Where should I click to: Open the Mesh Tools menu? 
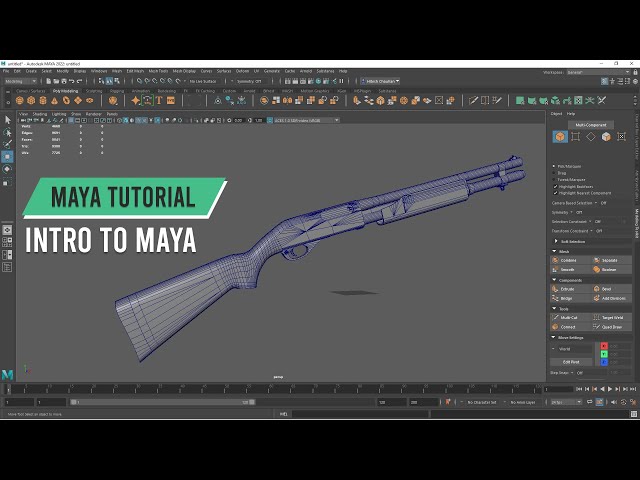tap(158, 71)
